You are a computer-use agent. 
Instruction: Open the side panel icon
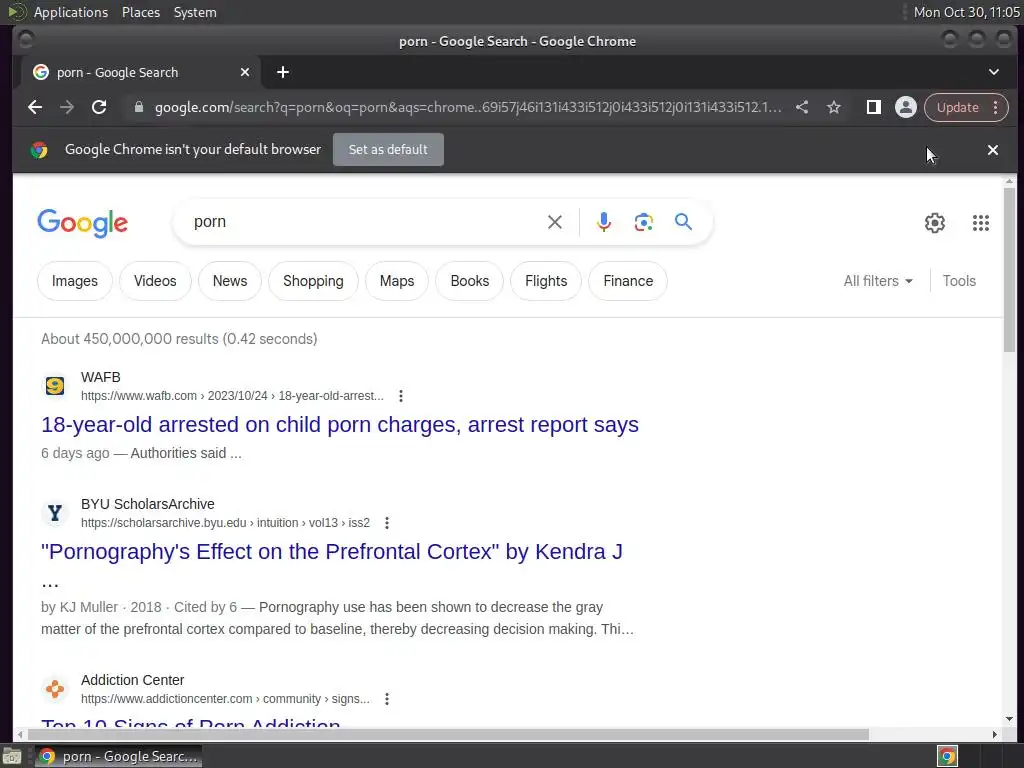(873, 108)
